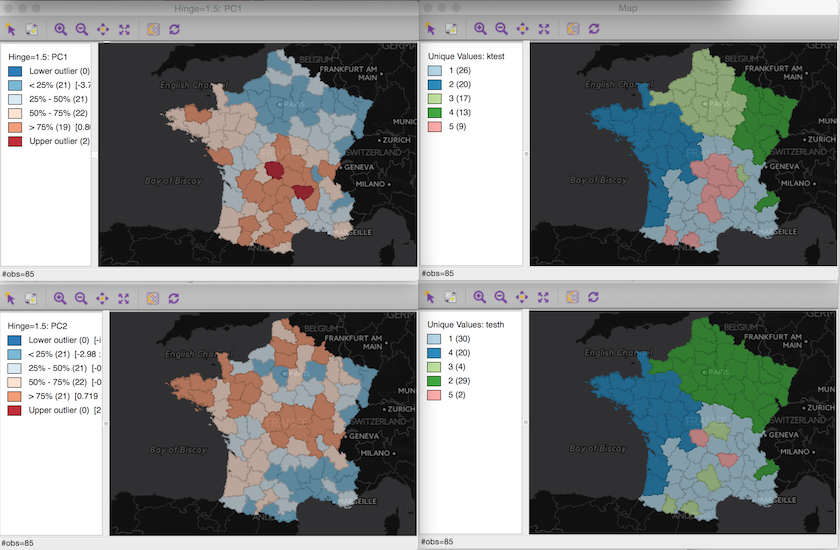This screenshot has width=840, height=550.
Task: Click invert selection icon in ktest map toolbar
Action: click(x=452, y=29)
